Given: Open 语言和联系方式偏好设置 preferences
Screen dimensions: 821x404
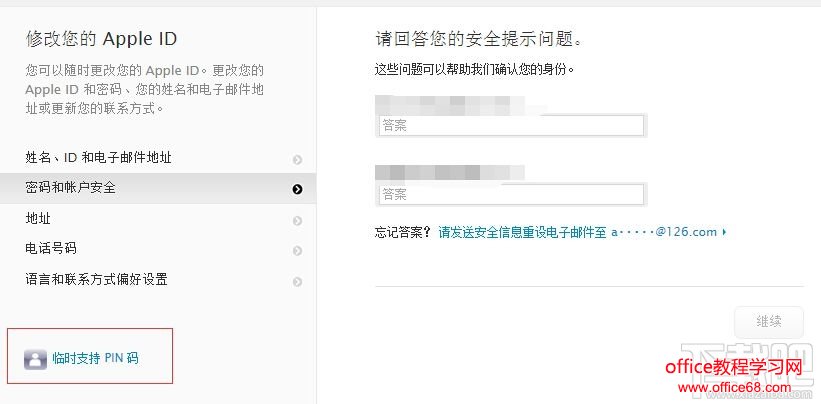Looking at the screenshot, I should (96, 279).
